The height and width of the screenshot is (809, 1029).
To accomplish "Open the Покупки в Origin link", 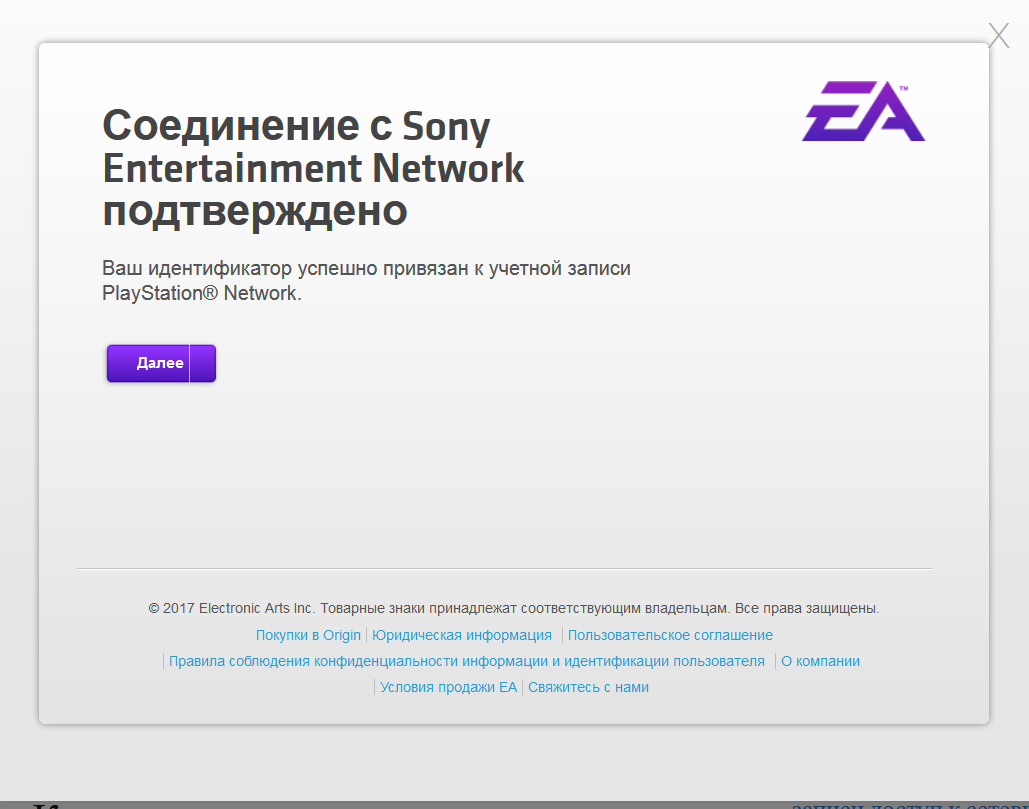I will [x=308, y=635].
